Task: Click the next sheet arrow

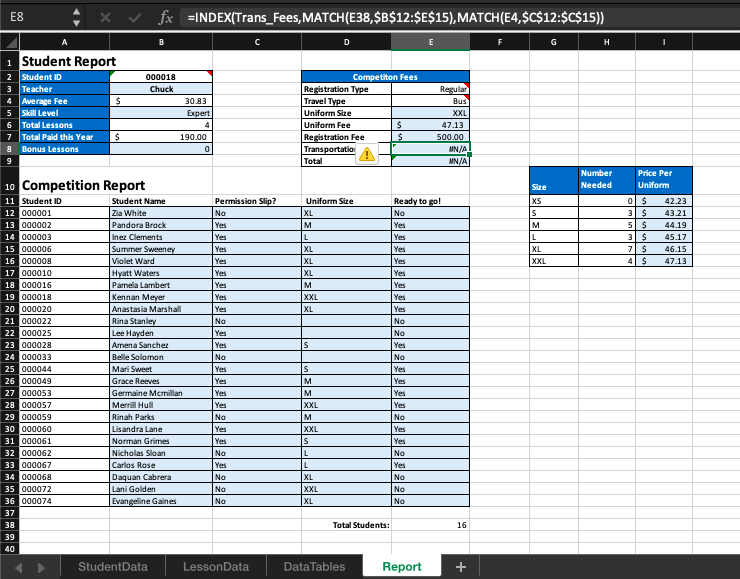Action: tap(42, 567)
